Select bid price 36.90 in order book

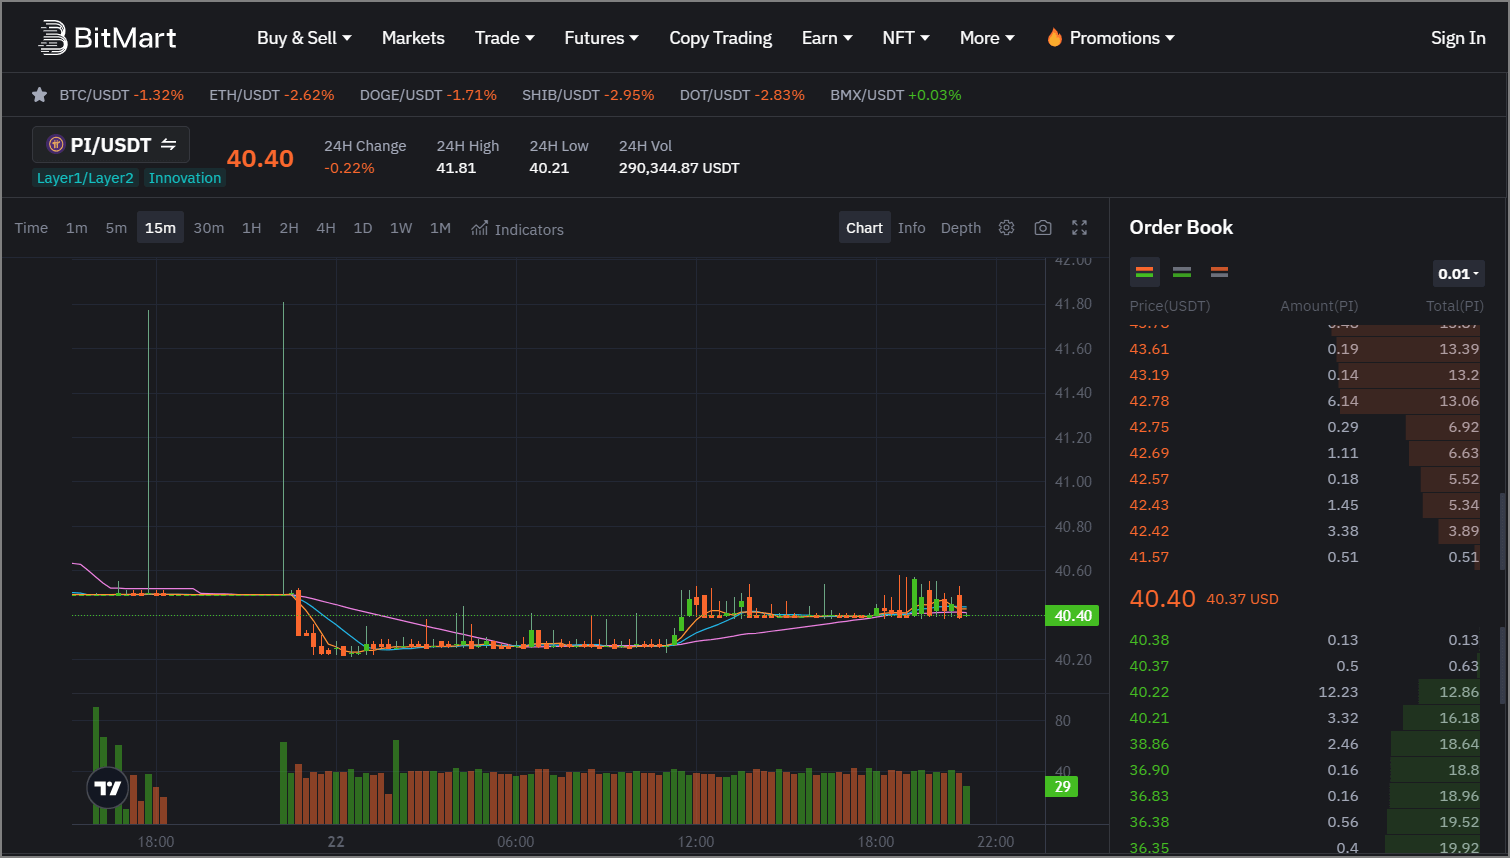(x=1149, y=770)
